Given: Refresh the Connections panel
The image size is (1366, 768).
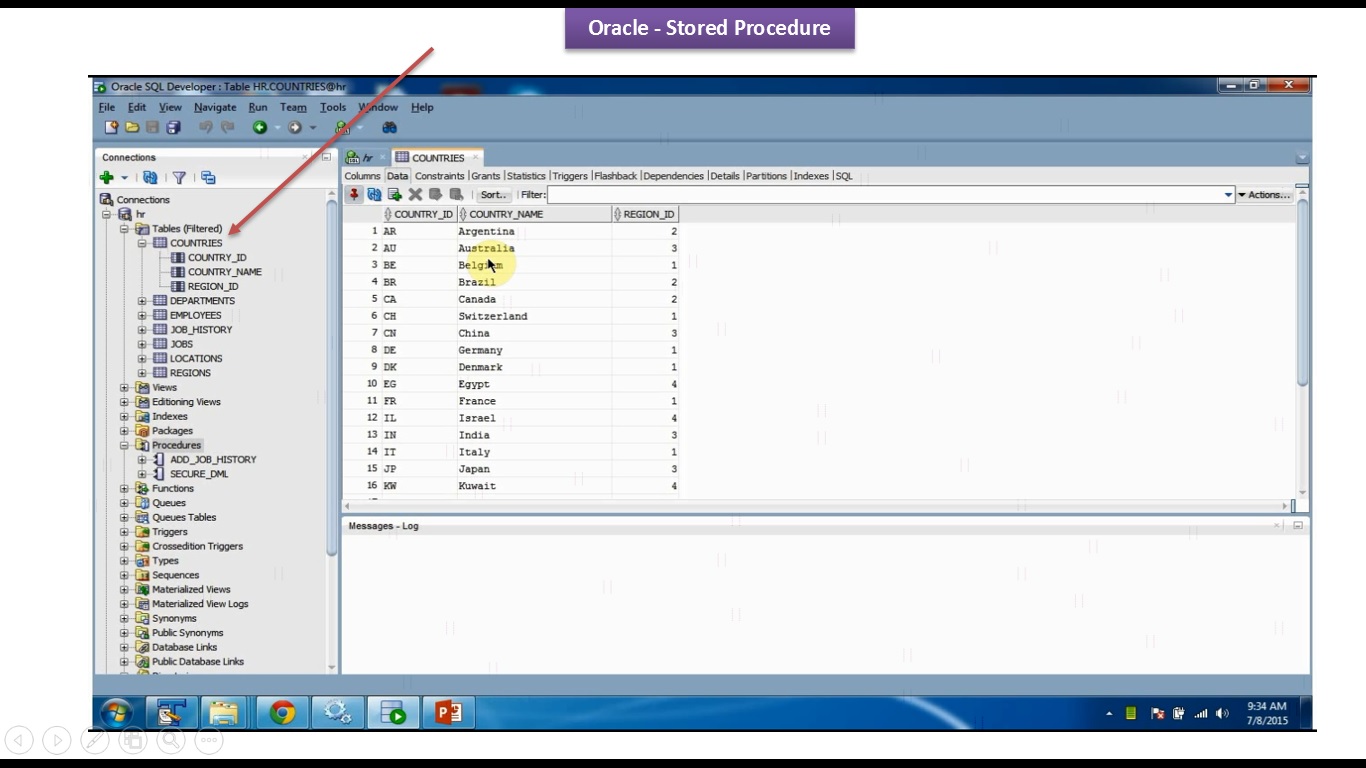Looking at the screenshot, I should [150, 177].
